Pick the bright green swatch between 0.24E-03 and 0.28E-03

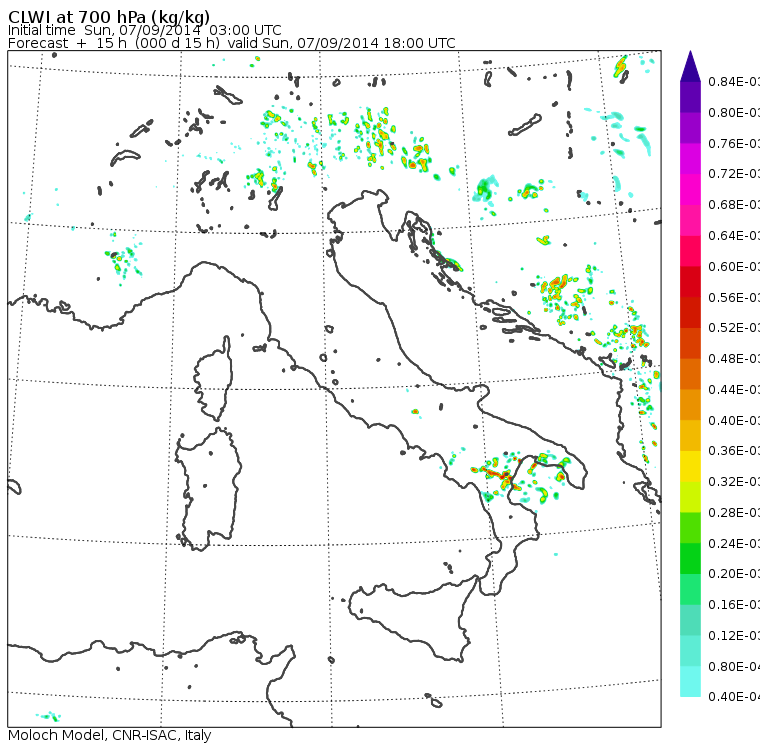pyautogui.click(x=690, y=527)
